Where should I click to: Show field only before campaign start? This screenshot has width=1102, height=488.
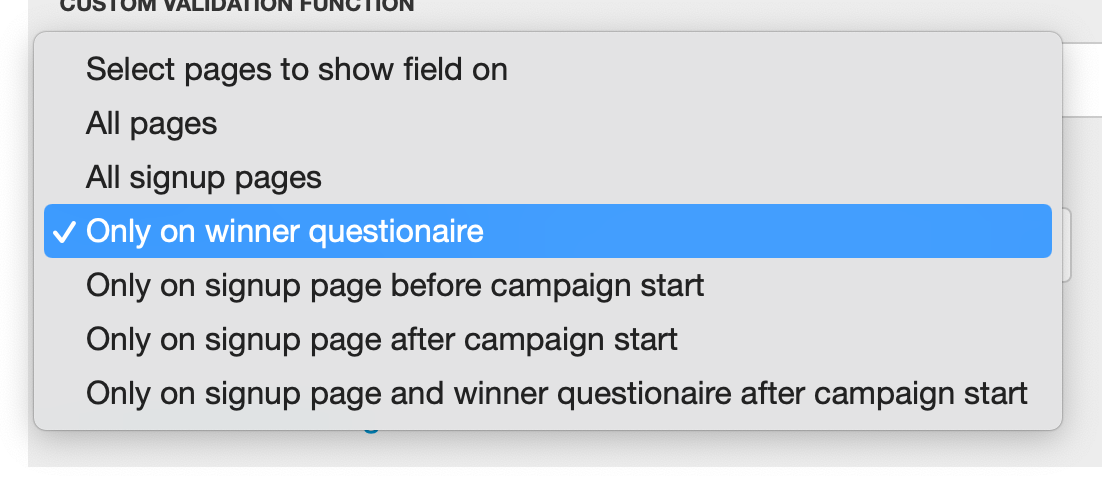395,286
